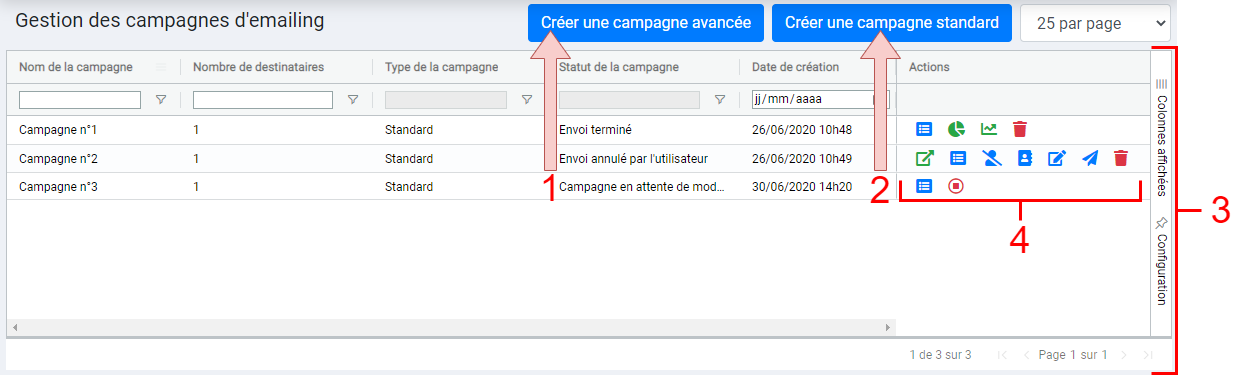
Task: Stop Campagne n°3 with the red stop icon
Action: (x=956, y=186)
